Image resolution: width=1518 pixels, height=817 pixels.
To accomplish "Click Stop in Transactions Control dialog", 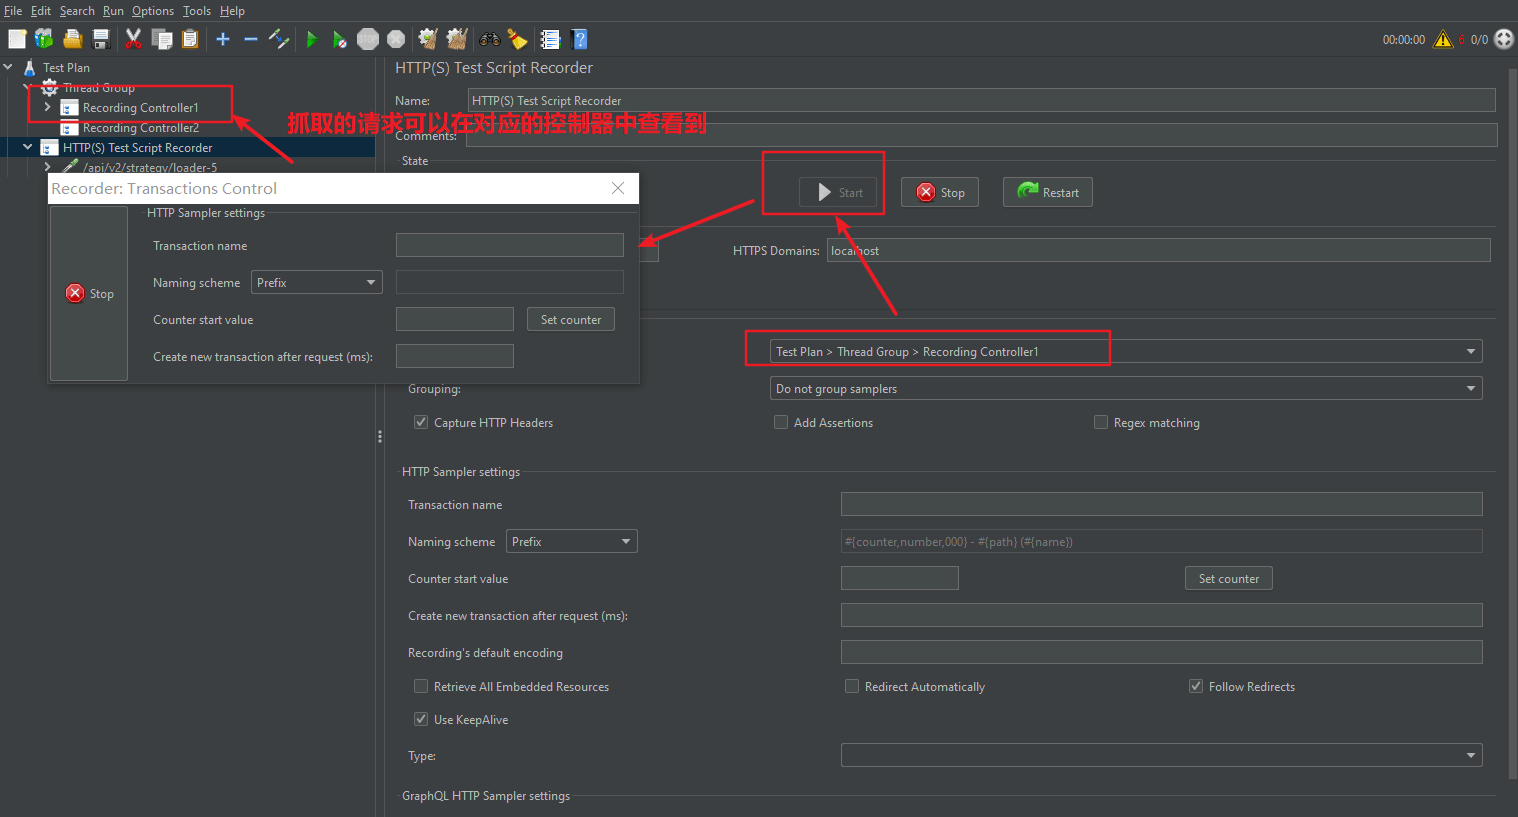I will click(x=89, y=293).
